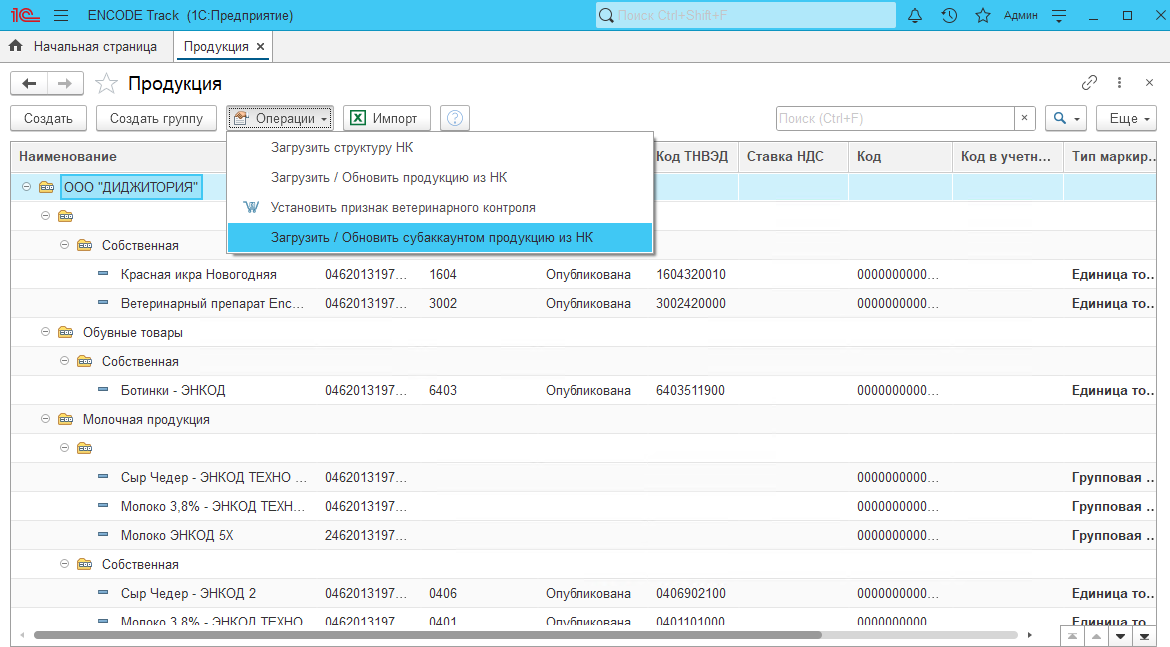Go back with the left arrow

point(29,84)
